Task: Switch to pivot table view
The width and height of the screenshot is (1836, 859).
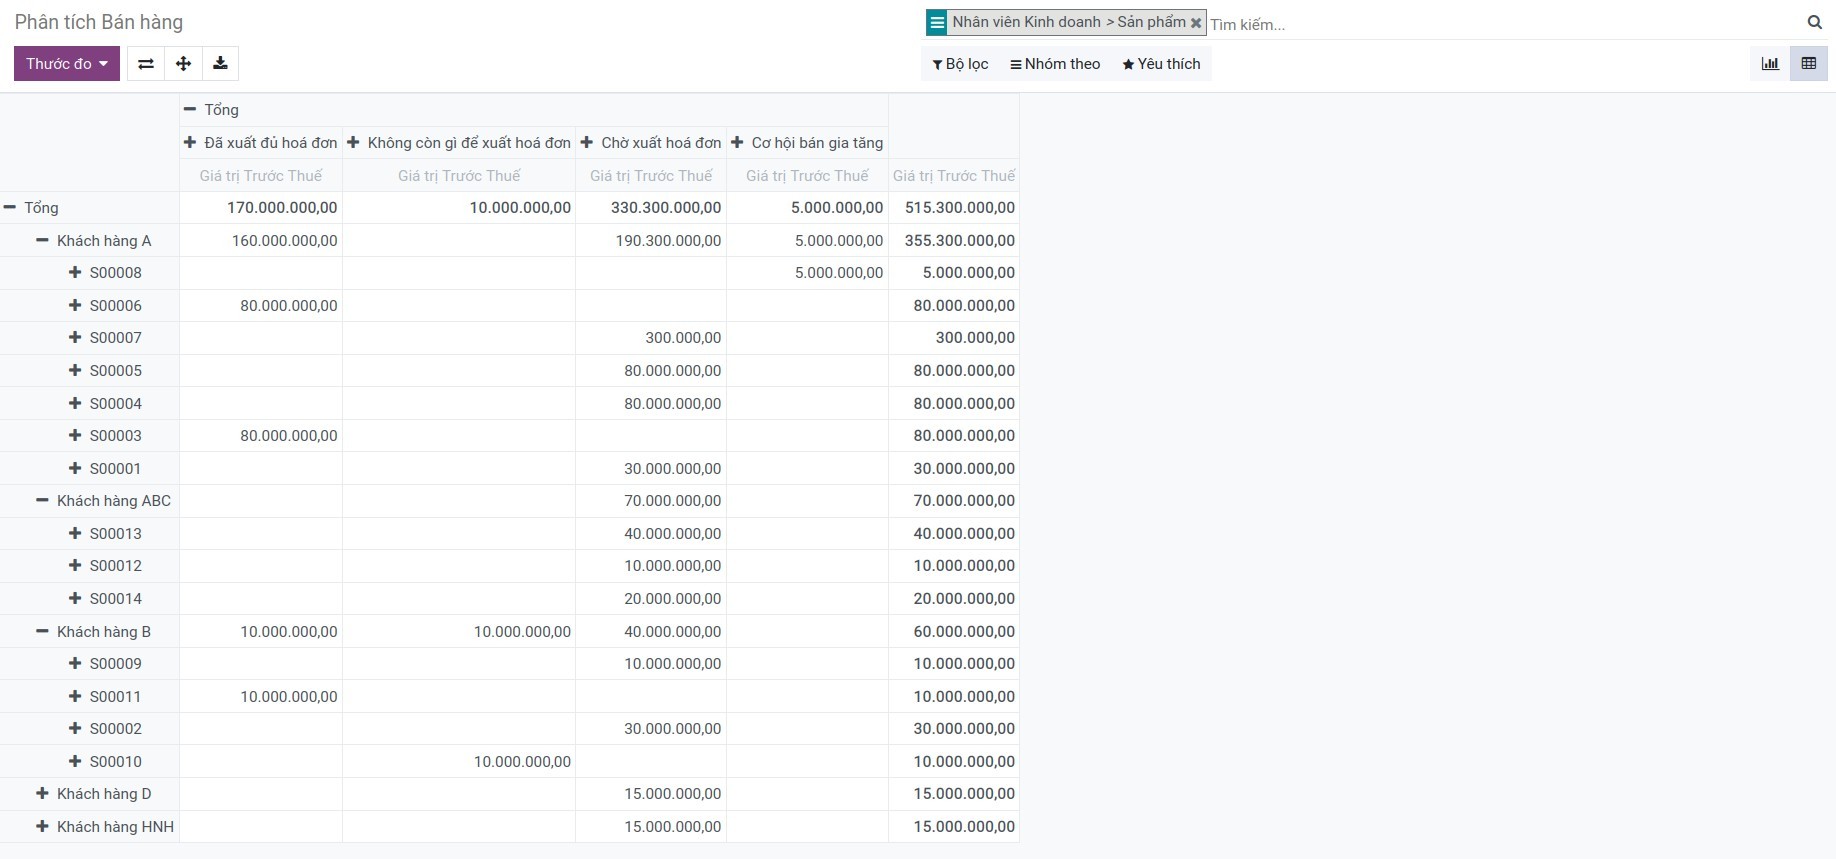Action: (x=1808, y=64)
